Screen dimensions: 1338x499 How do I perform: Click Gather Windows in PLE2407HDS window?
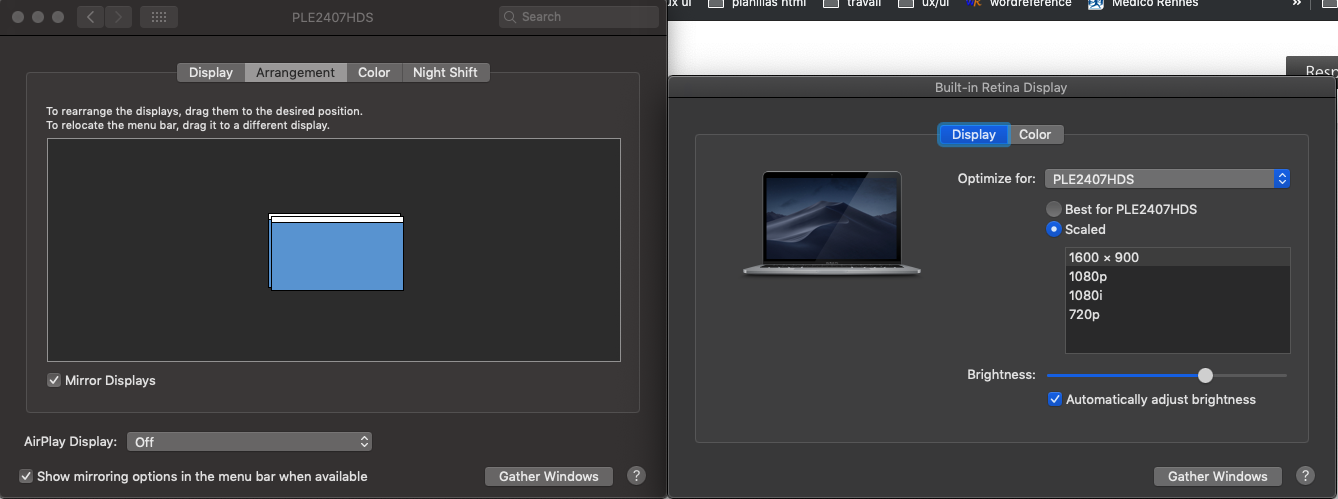549,476
